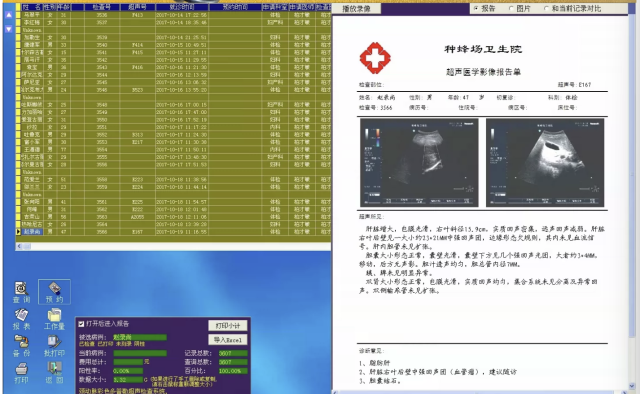Open the right ultrasound image with gallbladder
640x394 pixels.
click(545, 162)
